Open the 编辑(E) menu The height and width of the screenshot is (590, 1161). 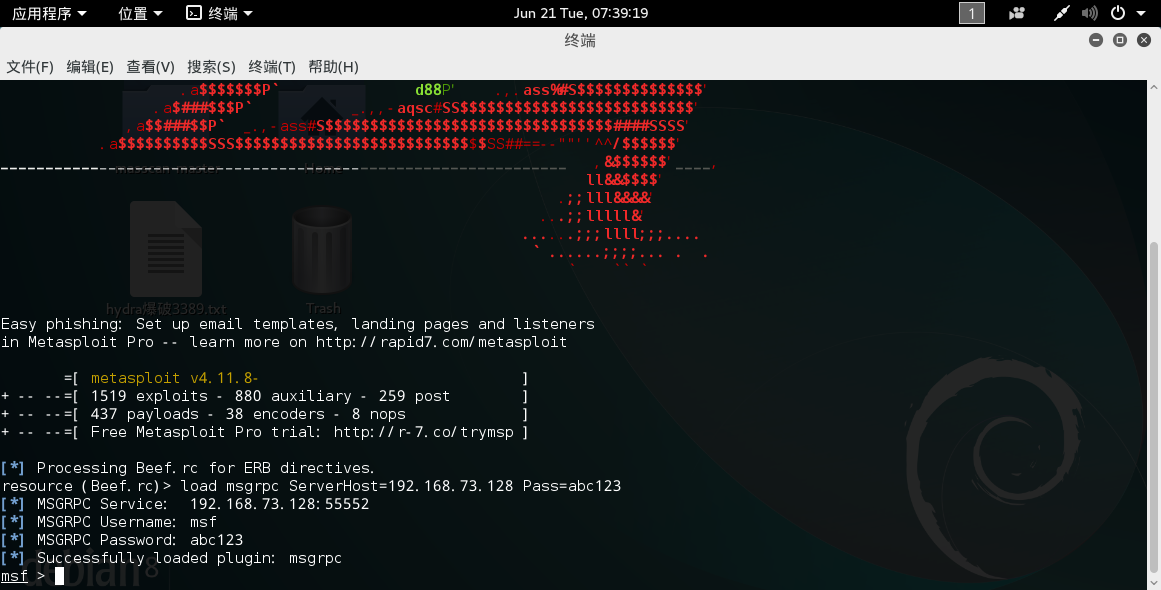point(90,67)
